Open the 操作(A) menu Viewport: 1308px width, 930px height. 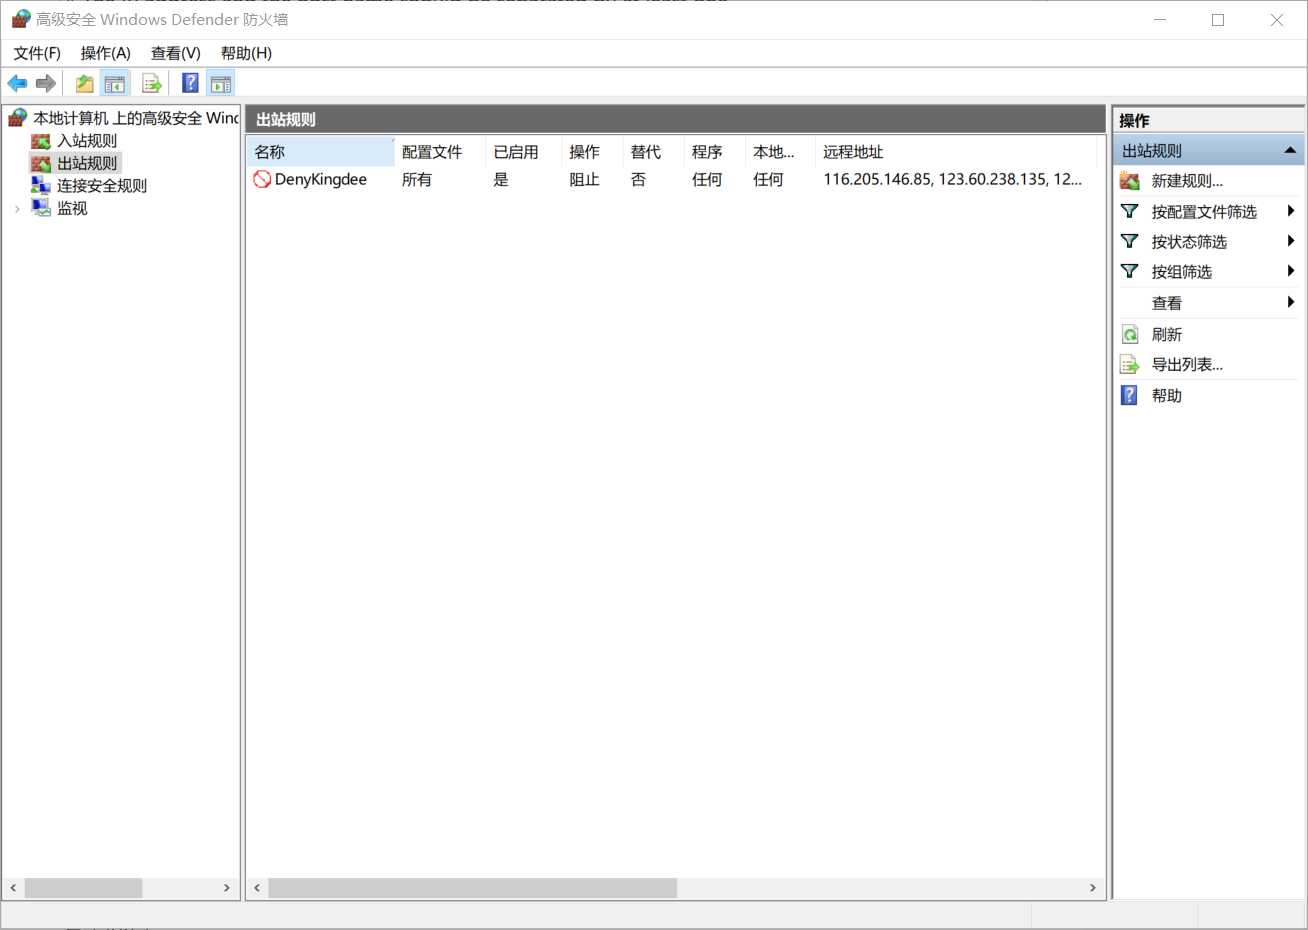point(106,53)
